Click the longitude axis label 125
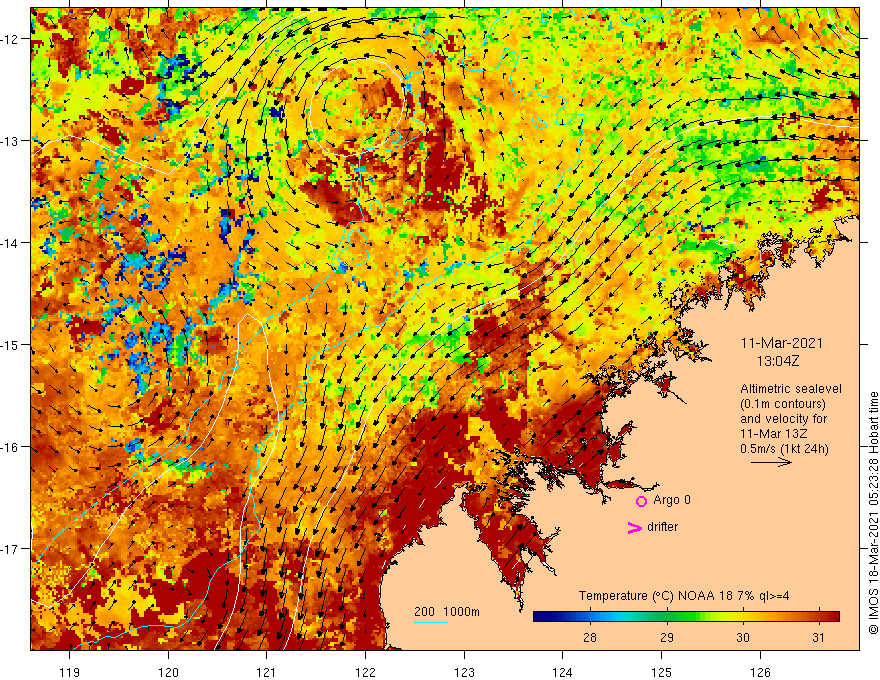Screen dimensions: 880x680 (x=661, y=672)
